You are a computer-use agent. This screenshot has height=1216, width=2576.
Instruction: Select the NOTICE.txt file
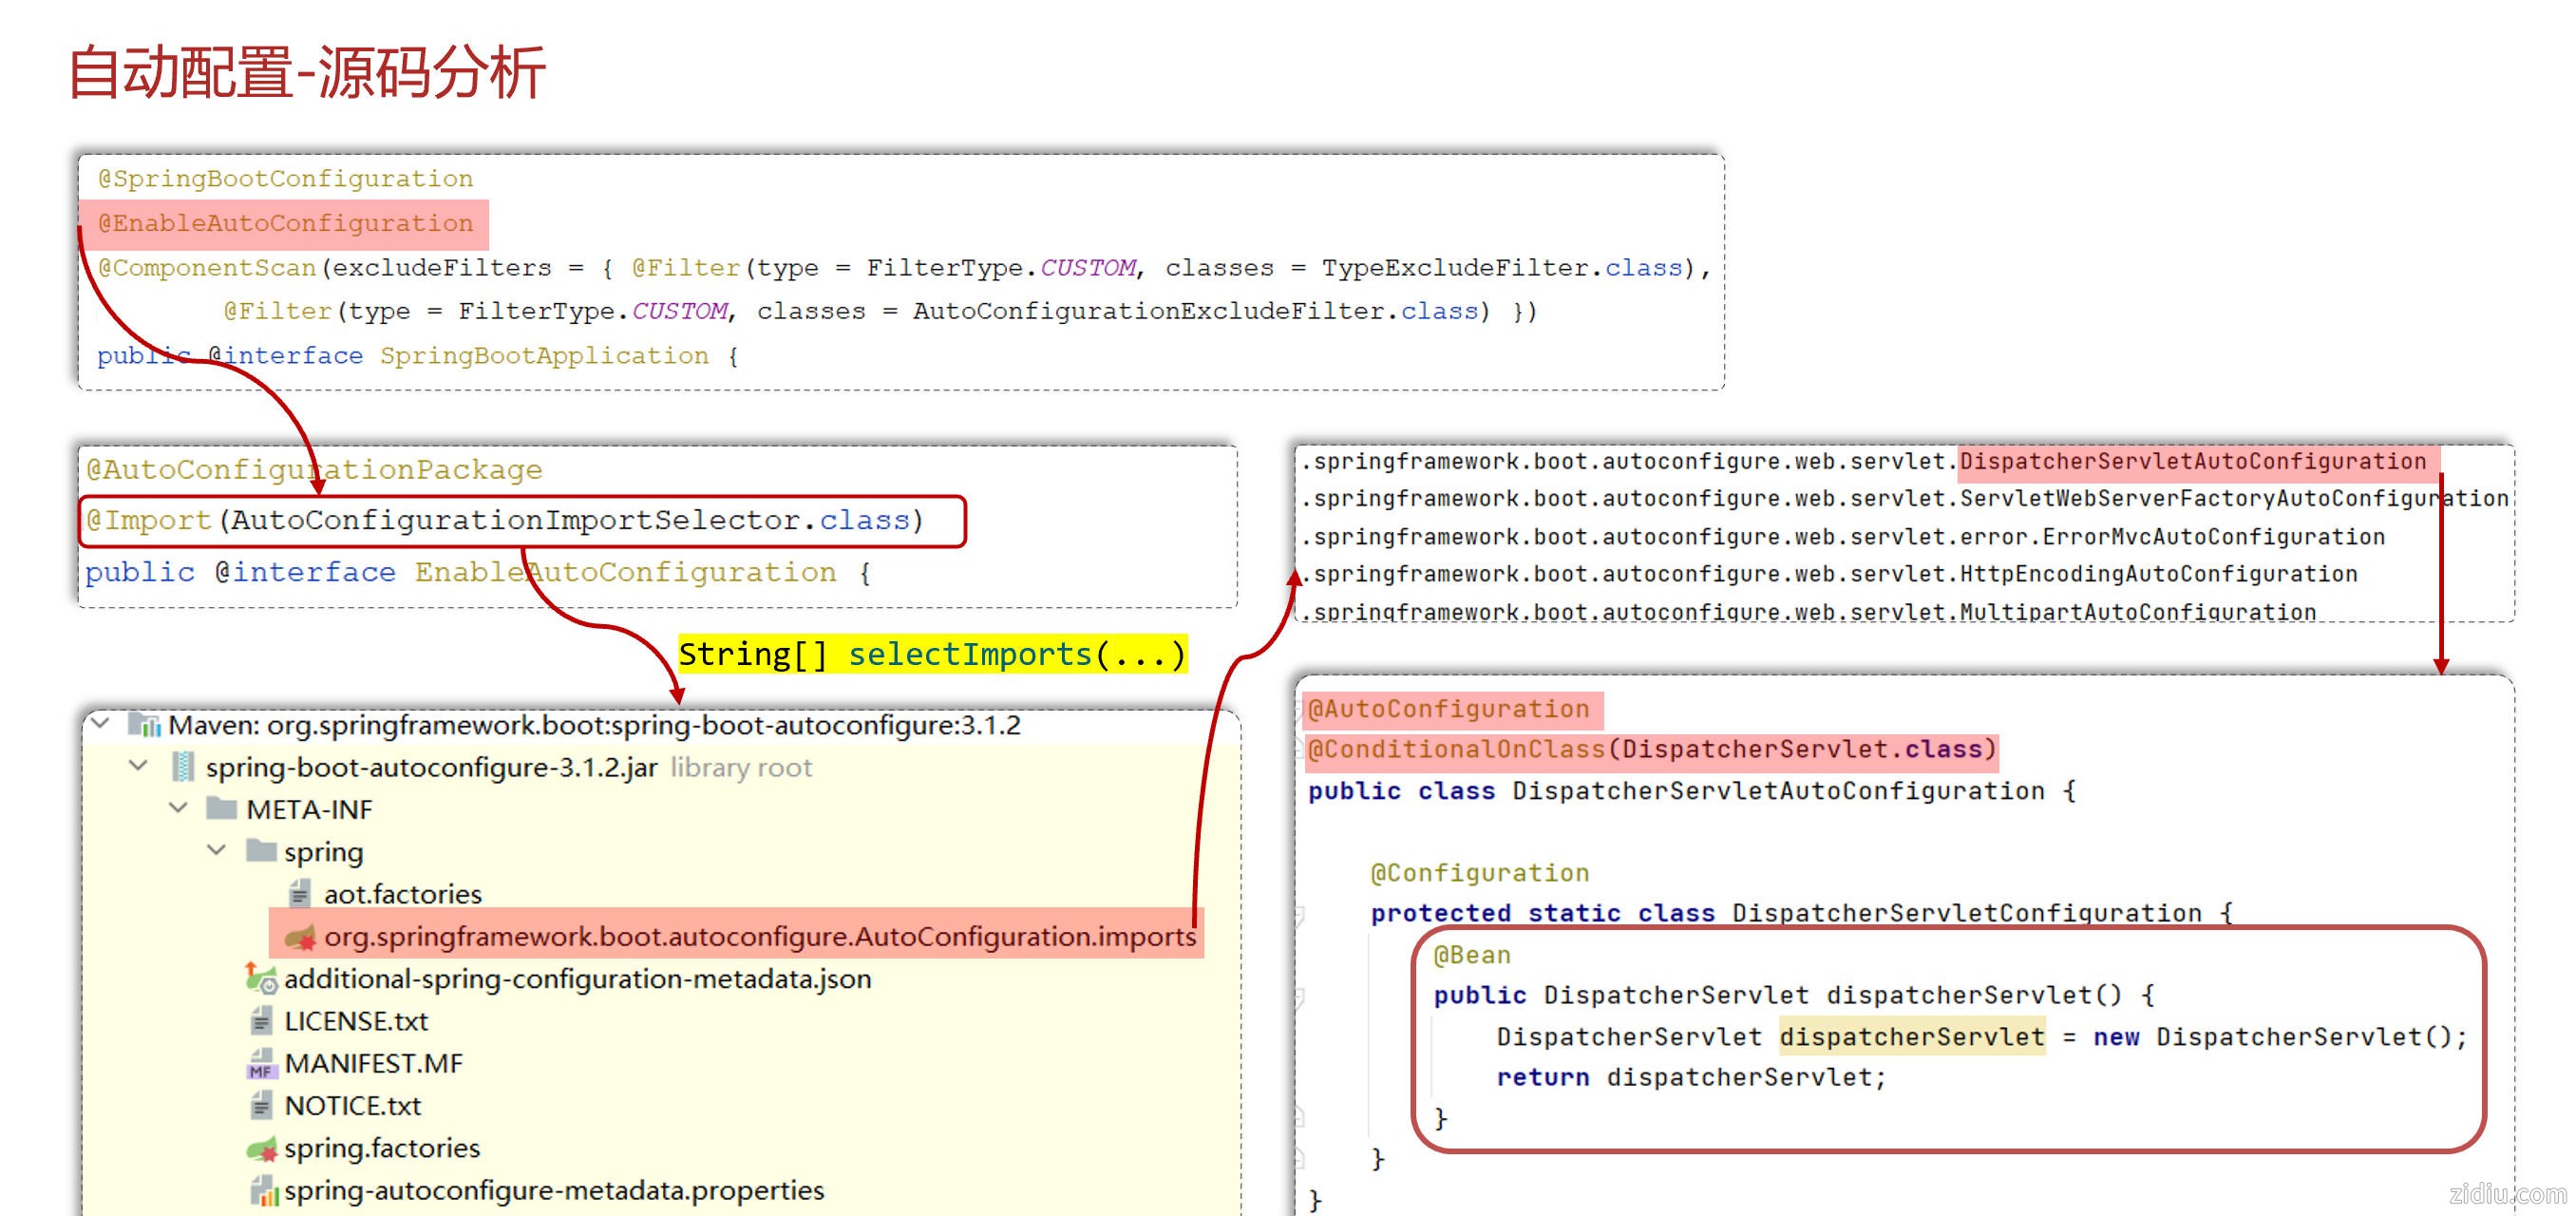[x=352, y=1106]
